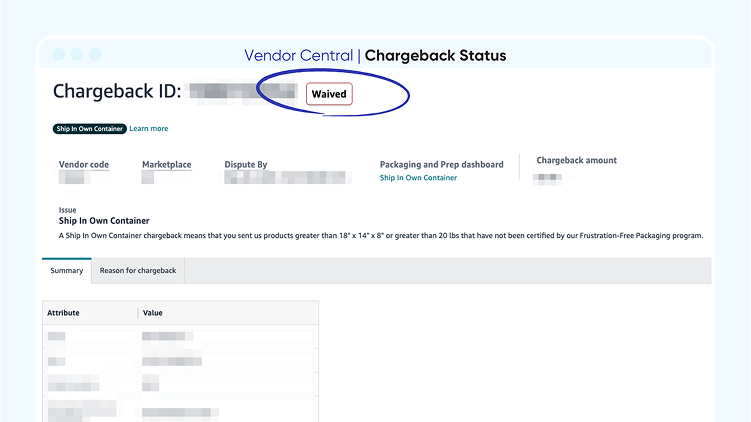Open the Summary tab
This screenshot has height=422, width=751.
pos(67,271)
